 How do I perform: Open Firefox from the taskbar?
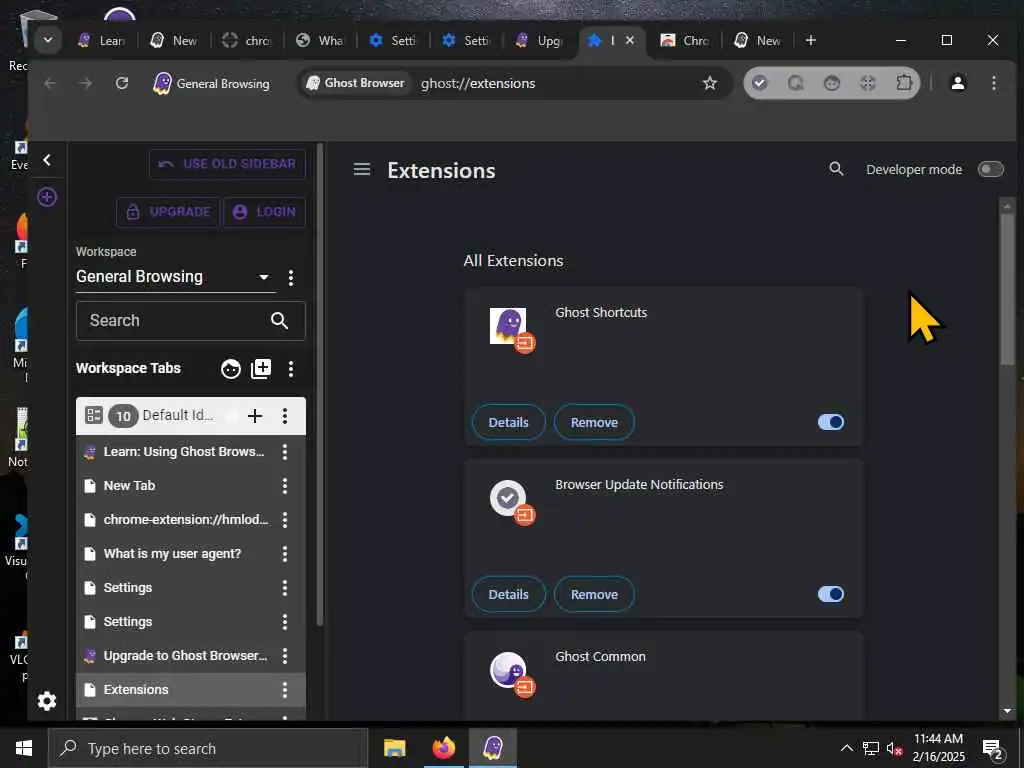[x=443, y=748]
